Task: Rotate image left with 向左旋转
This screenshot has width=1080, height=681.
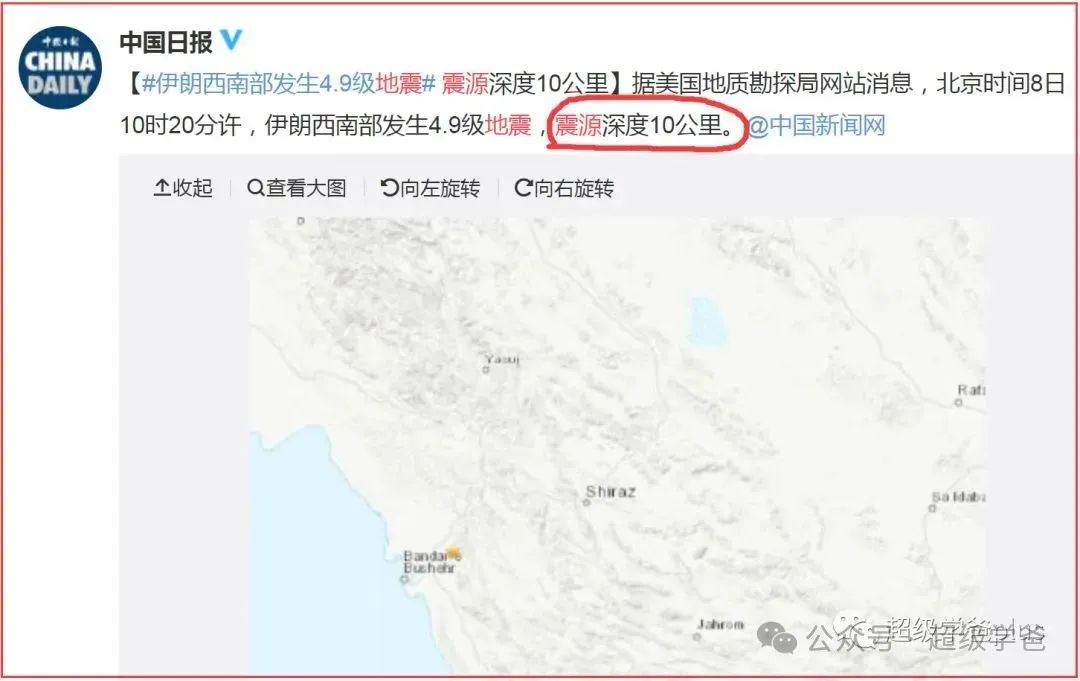Action: pyautogui.click(x=430, y=187)
